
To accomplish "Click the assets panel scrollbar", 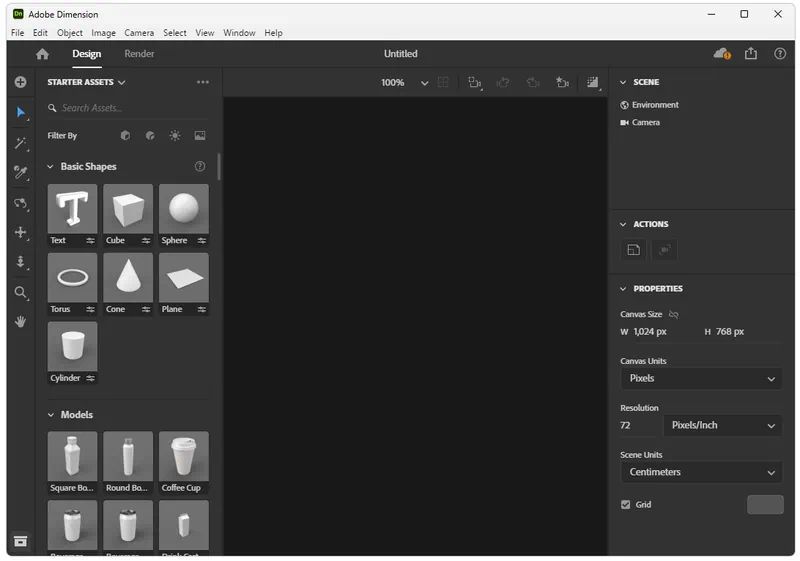I will click(219, 167).
